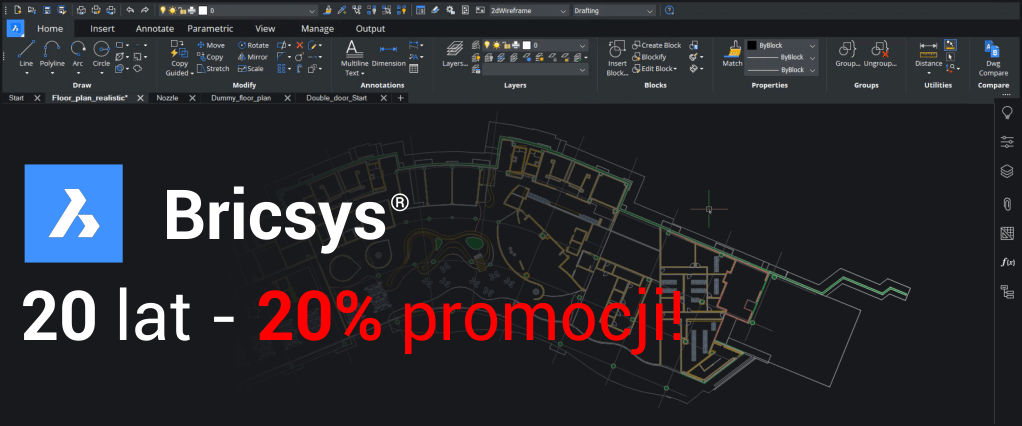Click the Mirror tool
The image size is (1022, 426).
253,57
